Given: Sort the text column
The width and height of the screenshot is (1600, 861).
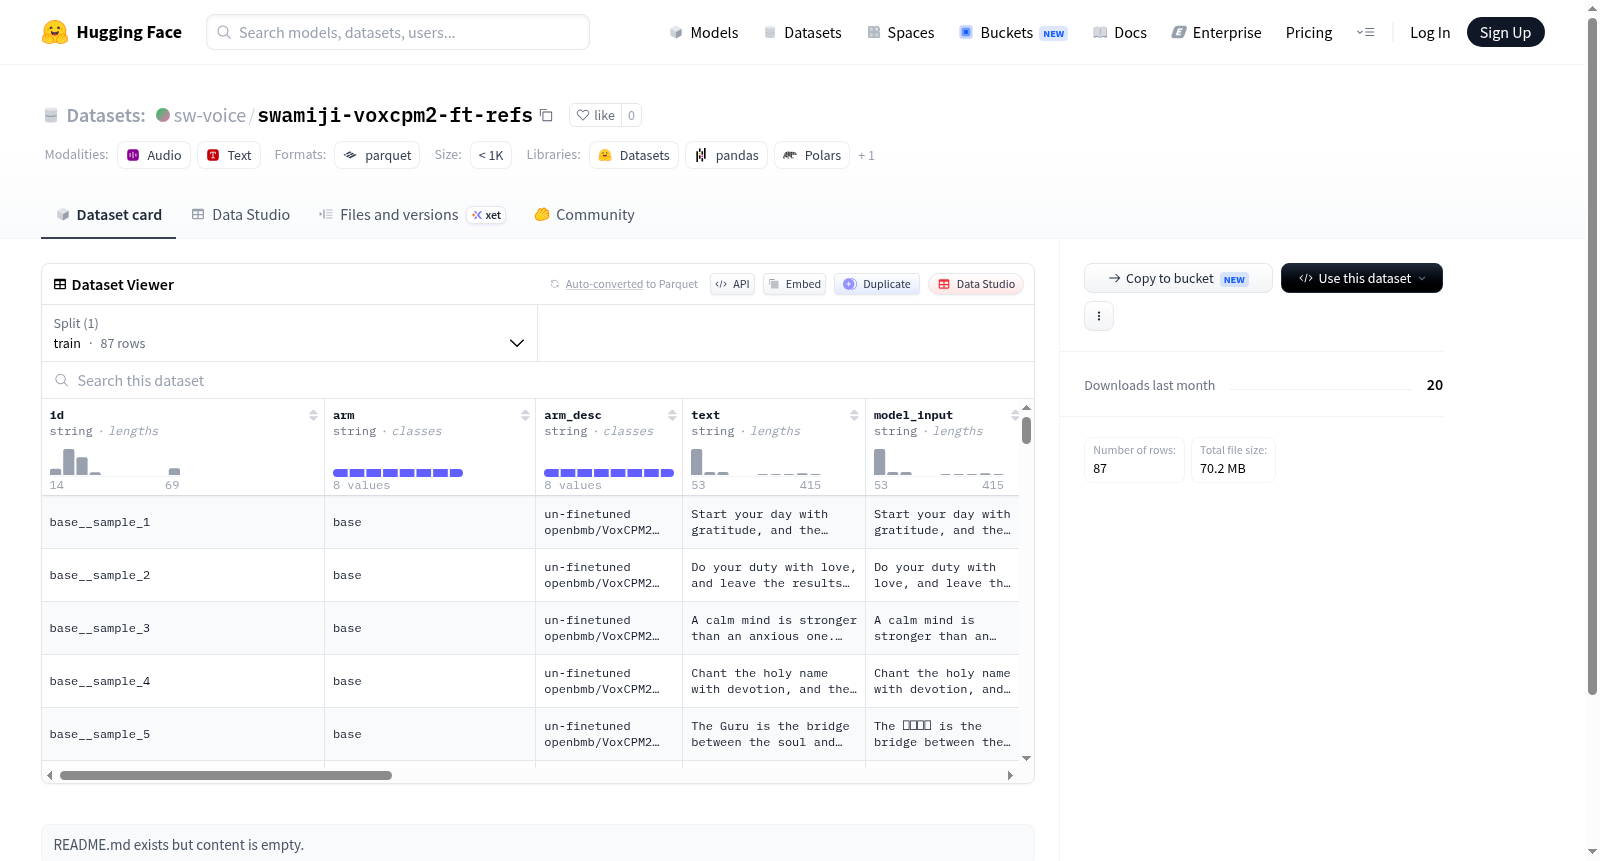Looking at the screenshot, I should 854,415.
